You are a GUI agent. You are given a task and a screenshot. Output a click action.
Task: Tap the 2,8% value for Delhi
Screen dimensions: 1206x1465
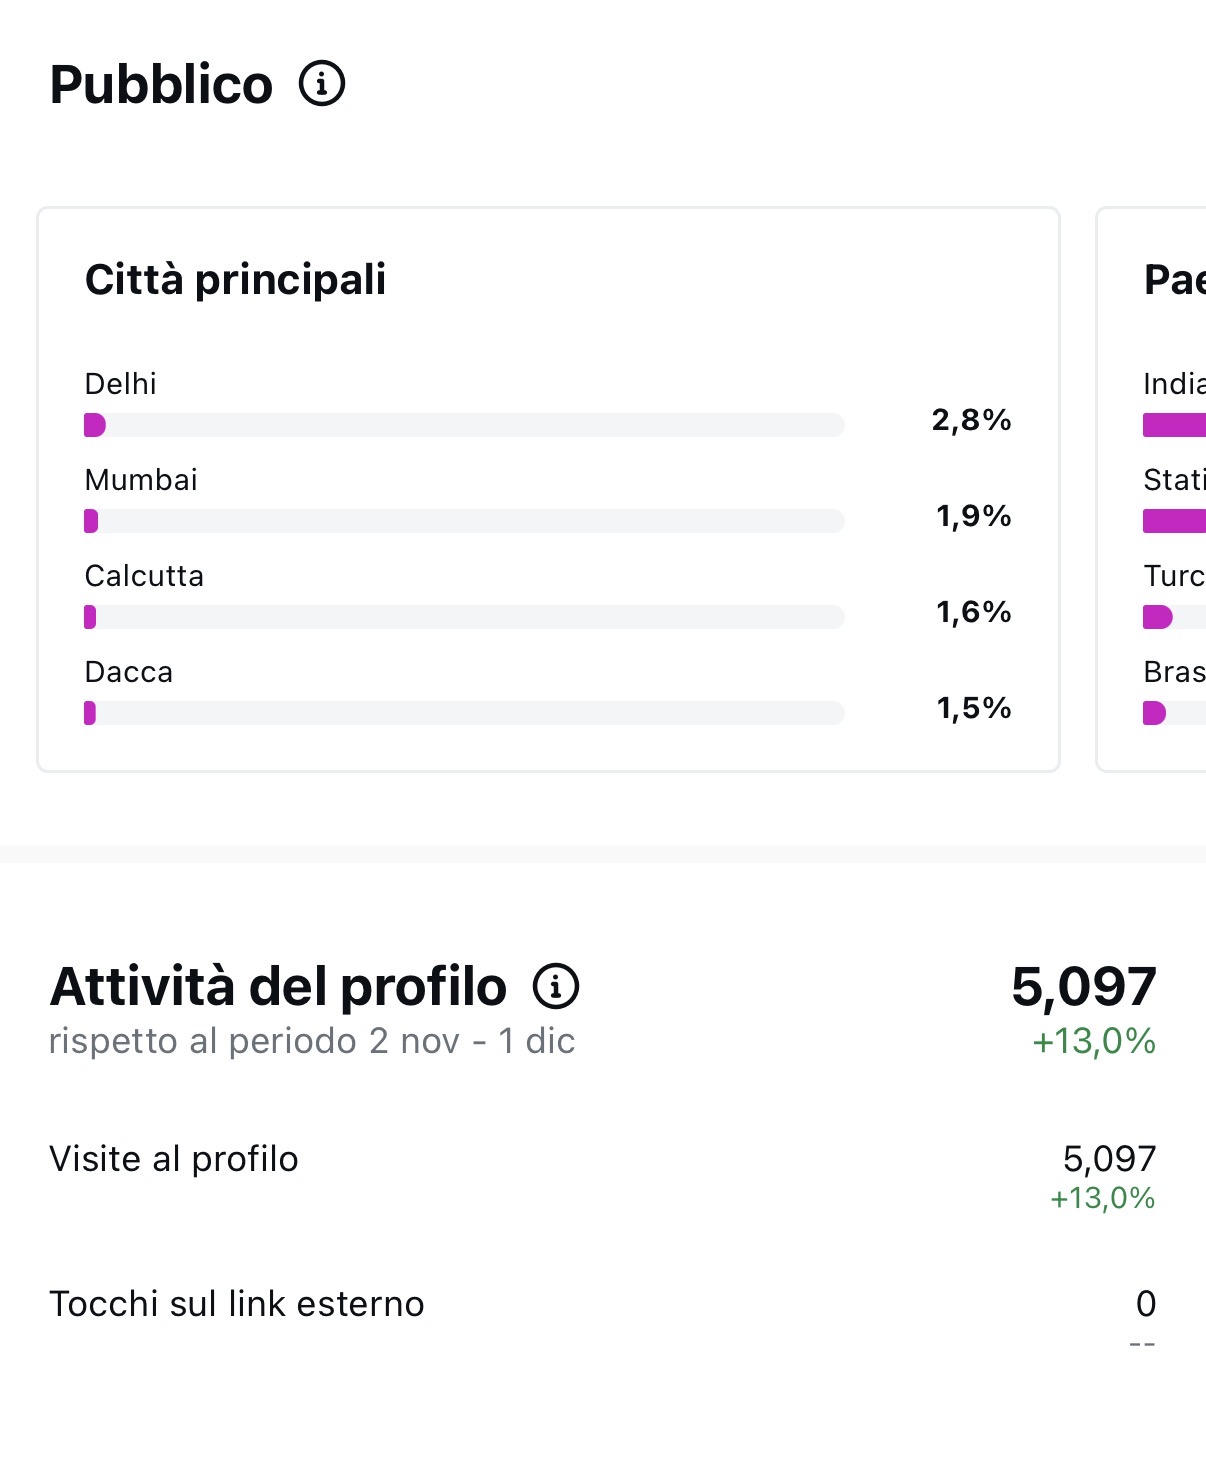pyautogui.click(x=971, y=420)
